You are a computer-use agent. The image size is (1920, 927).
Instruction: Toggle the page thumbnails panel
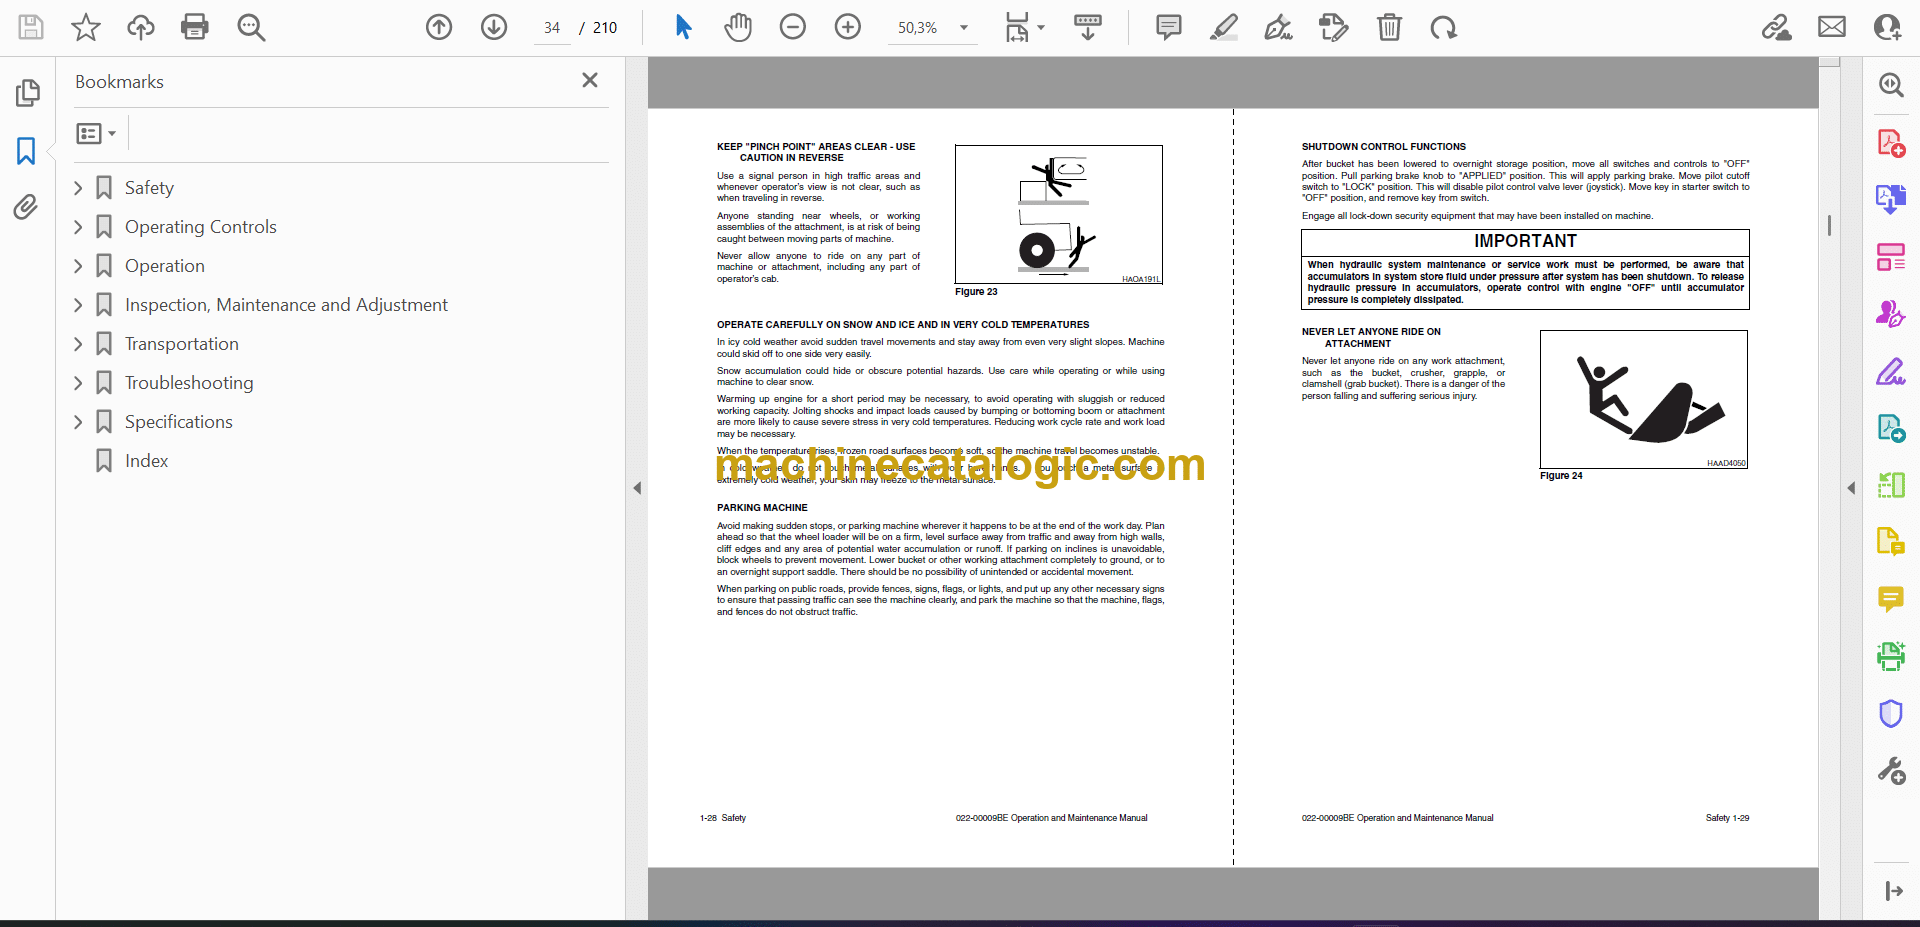coord(27,93)
